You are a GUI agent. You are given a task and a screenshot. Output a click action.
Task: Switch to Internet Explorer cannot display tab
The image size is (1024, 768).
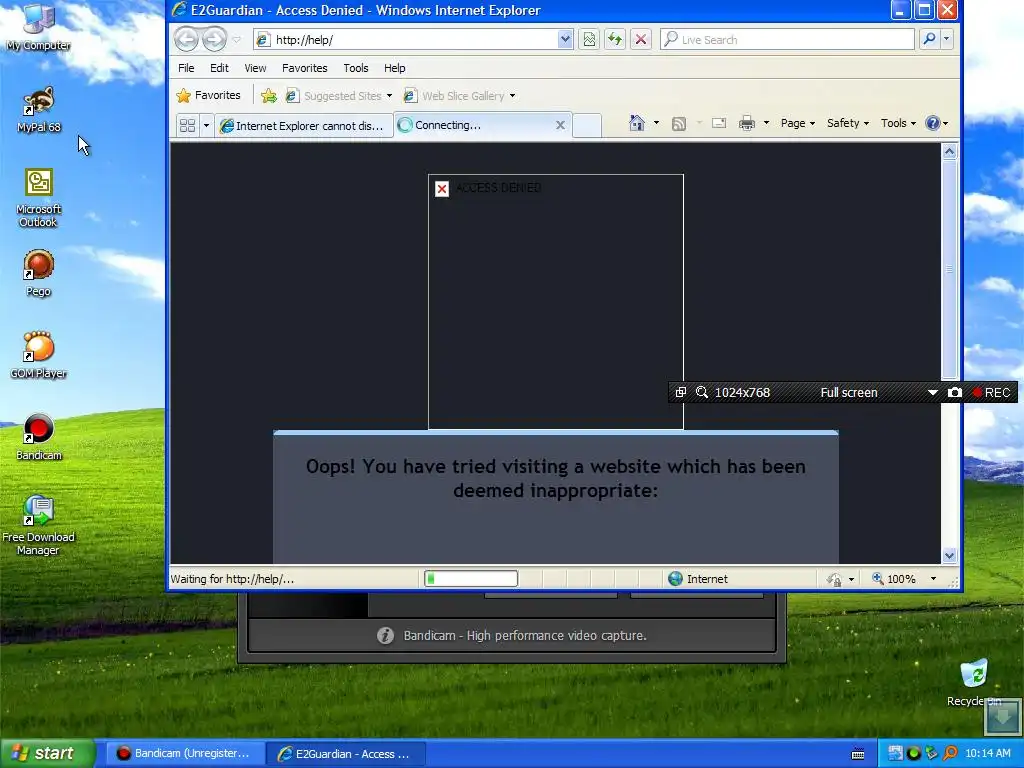tap(304, 125)
